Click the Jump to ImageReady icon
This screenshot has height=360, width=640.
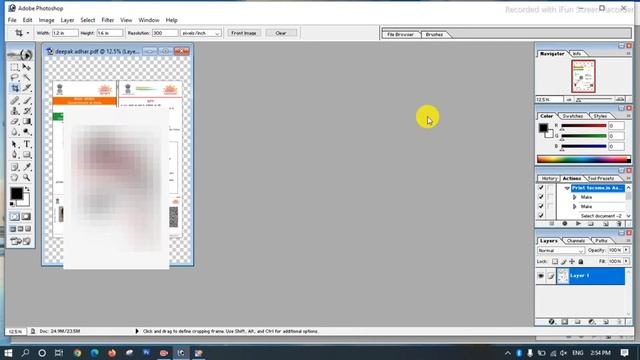pyautogui.click(x=20, y=242)
